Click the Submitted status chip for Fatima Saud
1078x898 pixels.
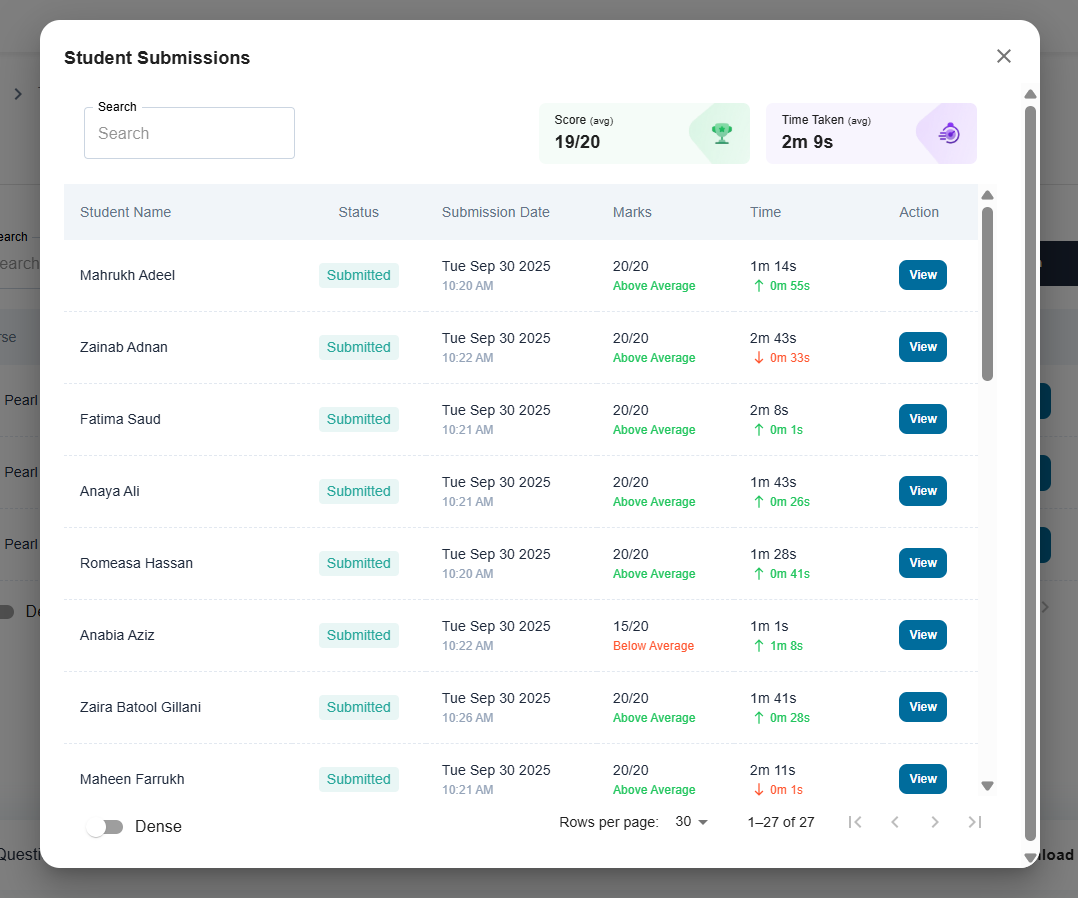pyautogui.click(x=358, y=419)
